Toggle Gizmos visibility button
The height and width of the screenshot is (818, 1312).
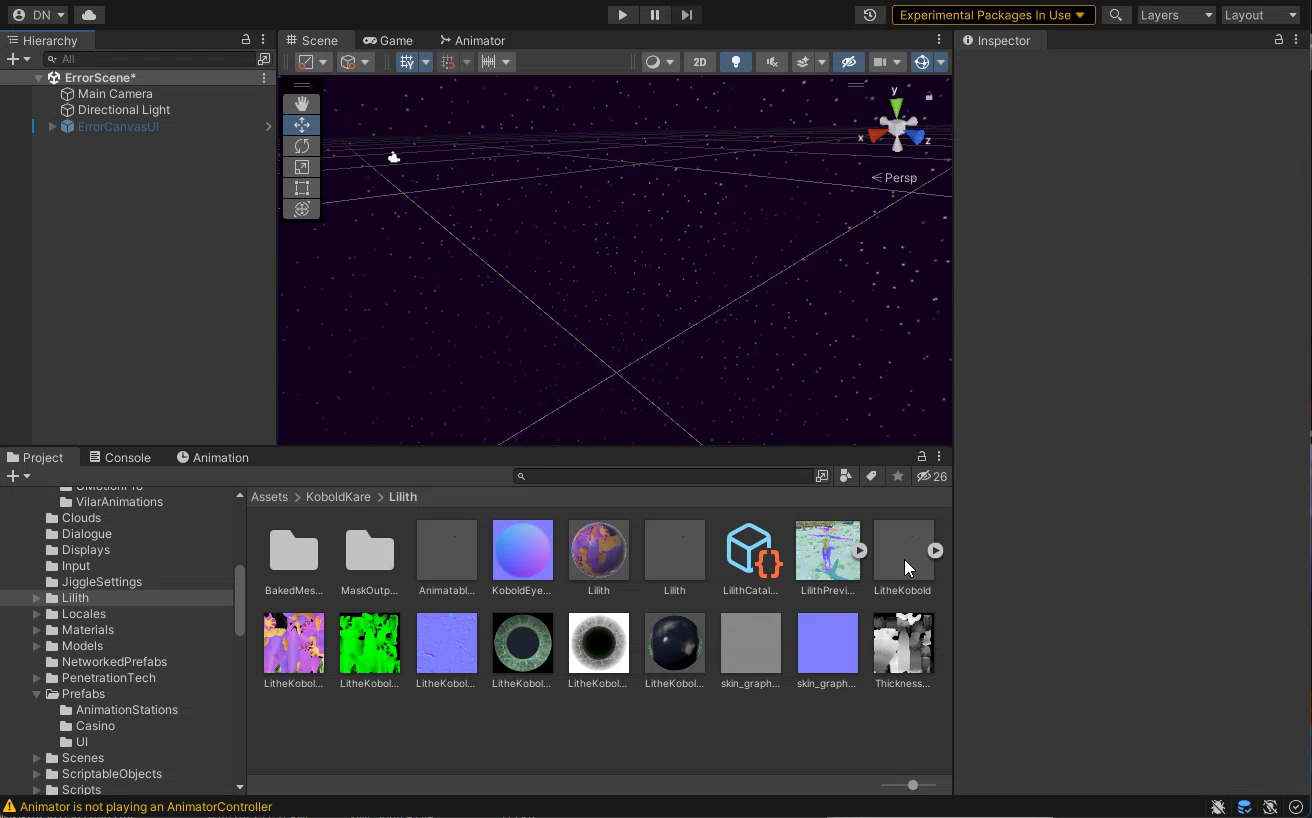(x=922, y=62)
